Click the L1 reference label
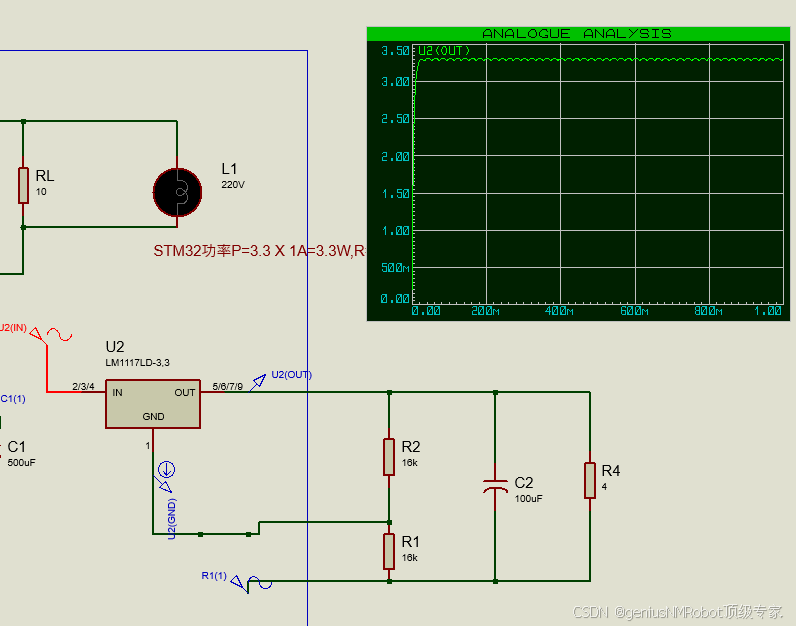The image size is (796, 626). coord(229,169)
